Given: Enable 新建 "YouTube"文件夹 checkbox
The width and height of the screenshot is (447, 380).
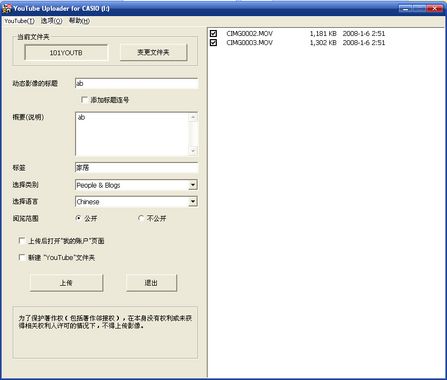Looking at the screenshot, I should [x=22, y=257].
